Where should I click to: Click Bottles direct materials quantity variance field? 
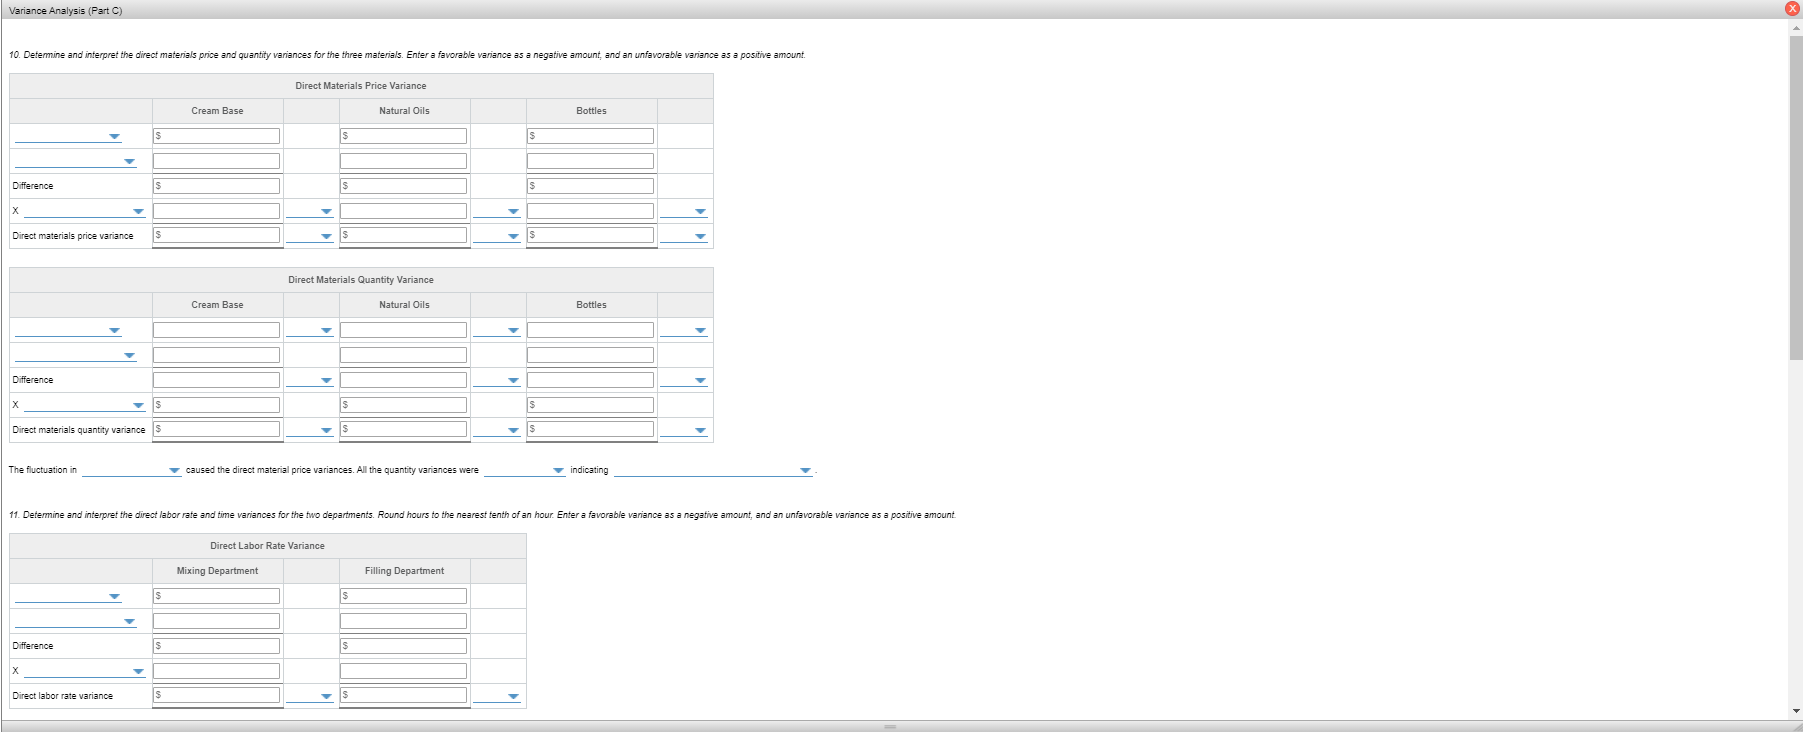[590, 429]
